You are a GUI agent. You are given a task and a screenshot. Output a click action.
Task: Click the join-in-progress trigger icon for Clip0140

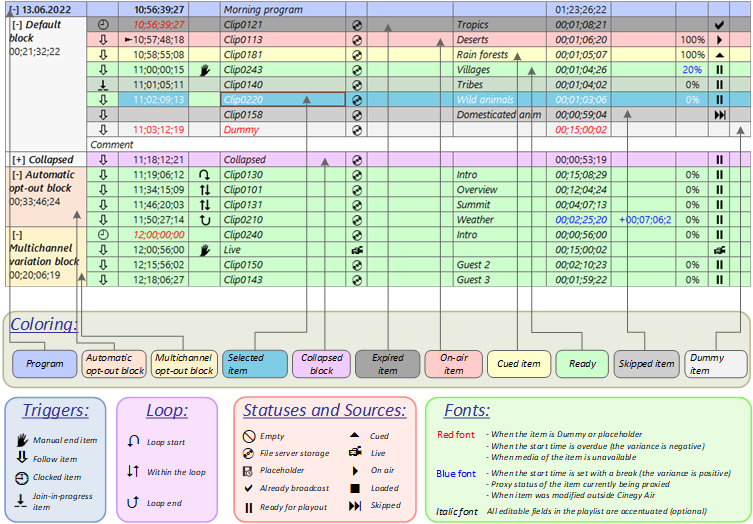104,85
